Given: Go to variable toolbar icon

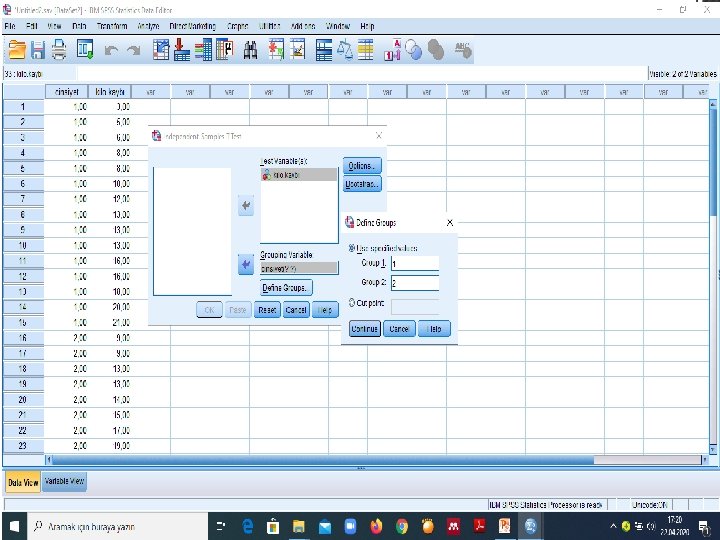Looking at the screenshot, I should point(182,50).
